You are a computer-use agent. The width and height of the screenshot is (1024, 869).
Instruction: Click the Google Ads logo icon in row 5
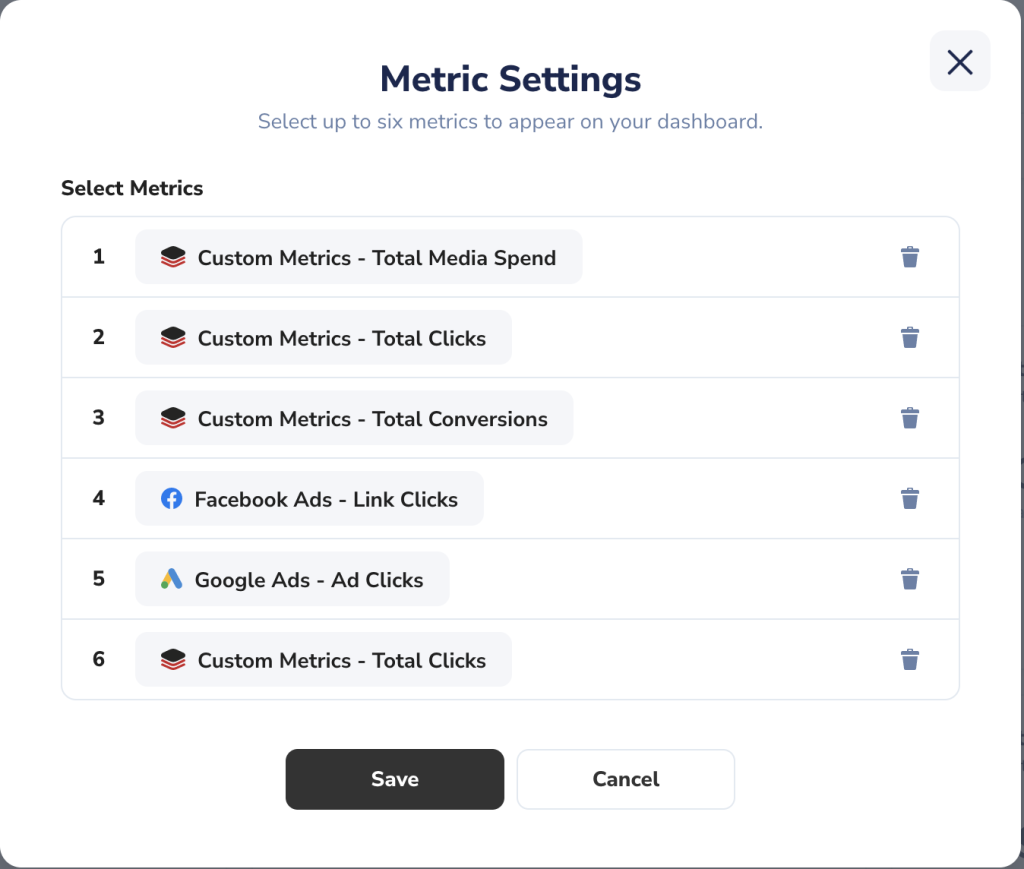172,579
